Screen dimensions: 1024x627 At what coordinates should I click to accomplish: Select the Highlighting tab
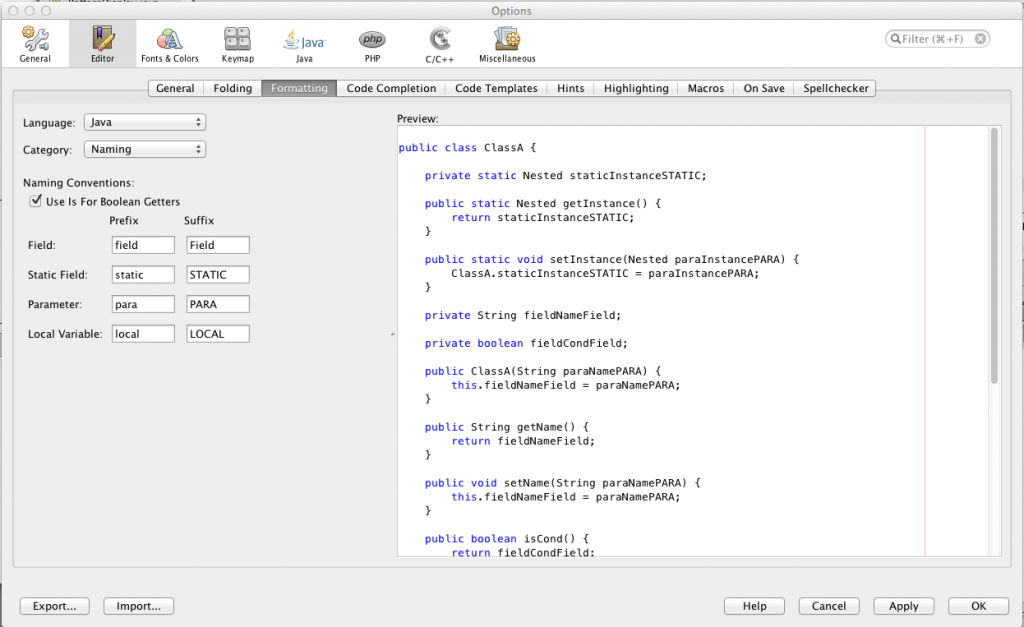tap(635, 88)
